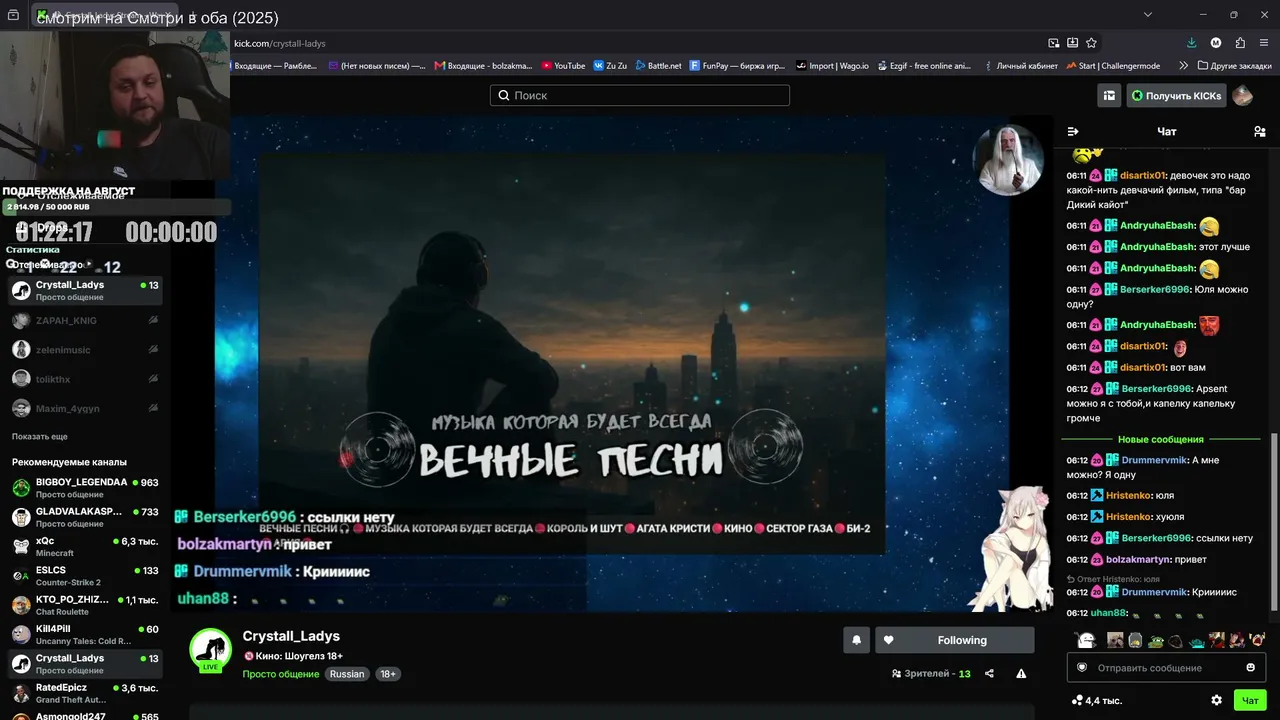Screen dimensions: 1280x720
Task: Open Crystall_Ladys in the followed channels list
Action: click(x=85, y=291)
